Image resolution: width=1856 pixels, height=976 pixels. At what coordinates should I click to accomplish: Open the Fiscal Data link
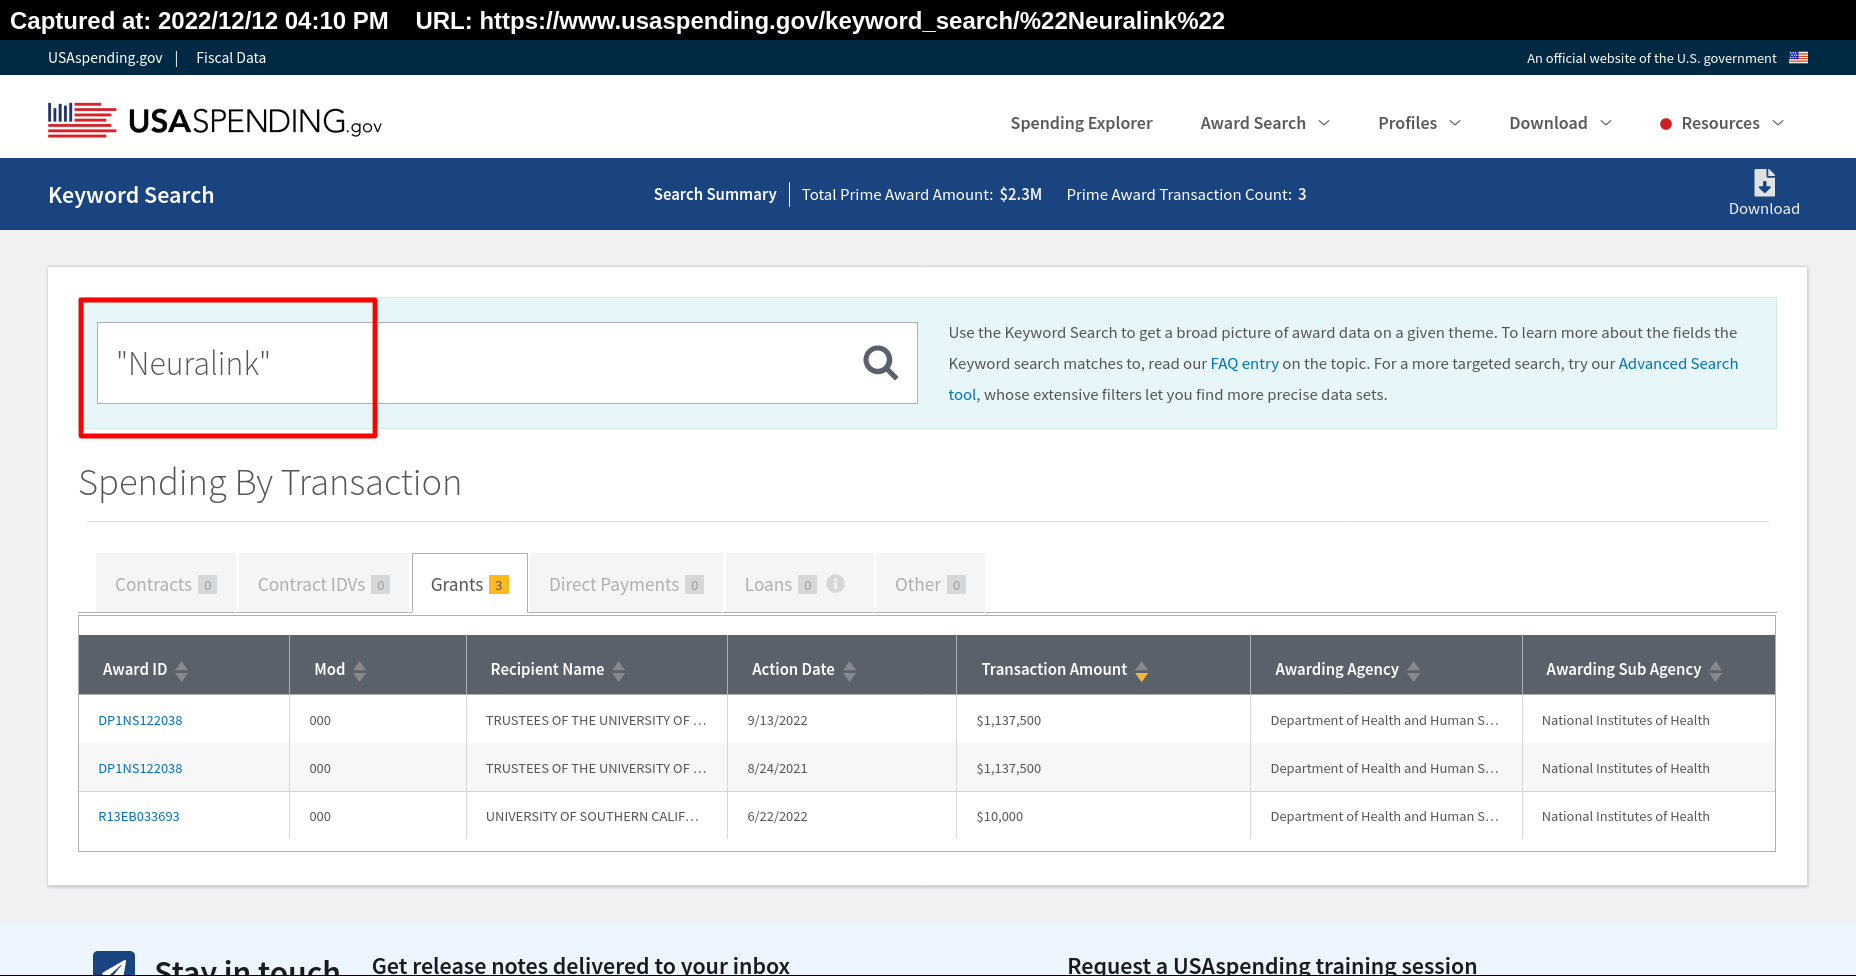pos(231,58)
